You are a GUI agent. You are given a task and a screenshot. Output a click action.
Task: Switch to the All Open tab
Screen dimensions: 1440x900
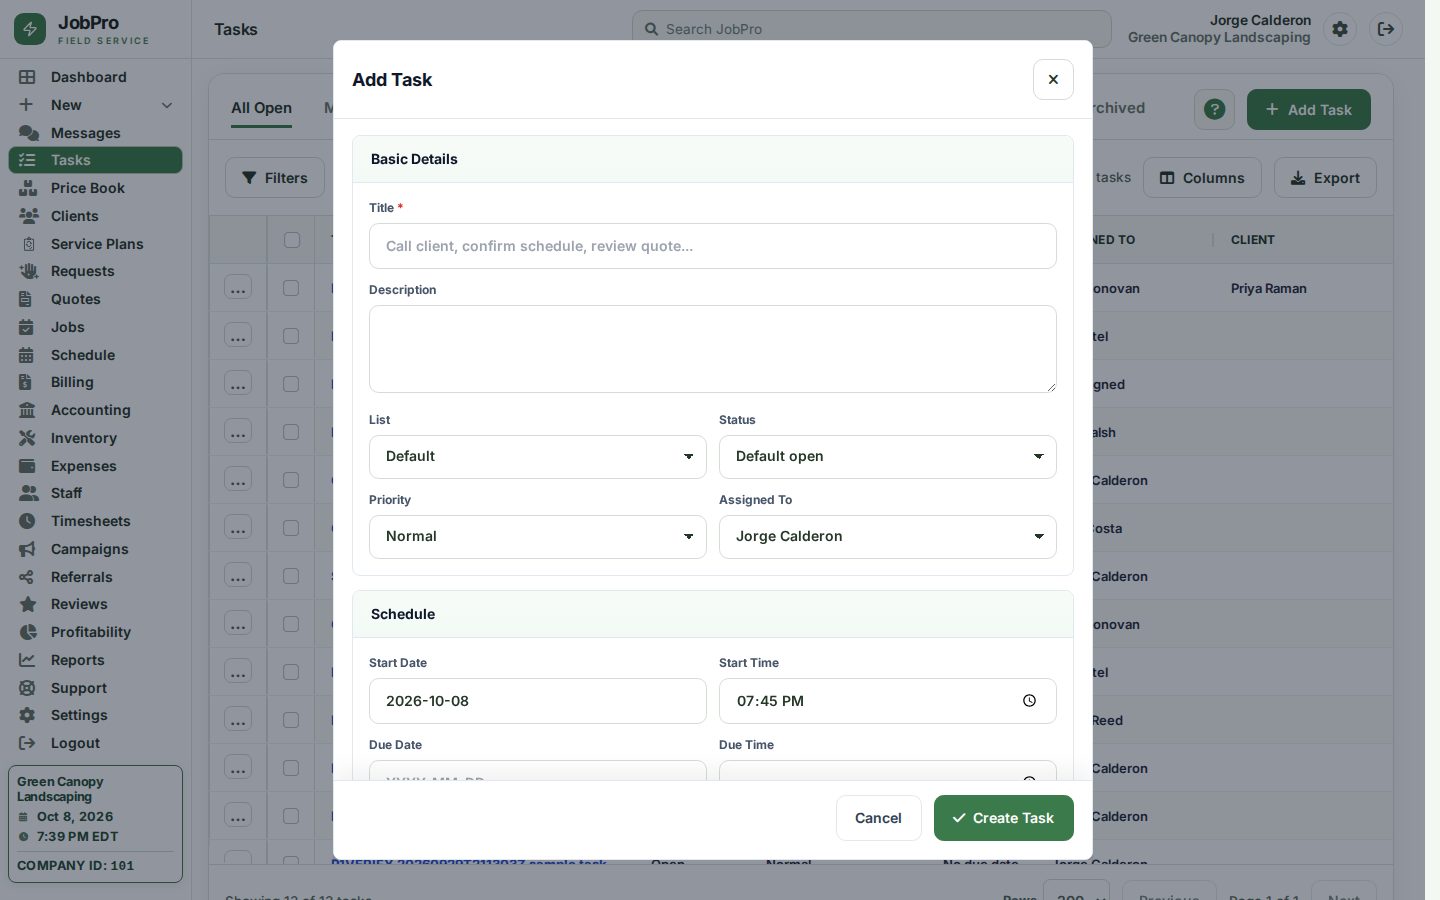[262, 108]
